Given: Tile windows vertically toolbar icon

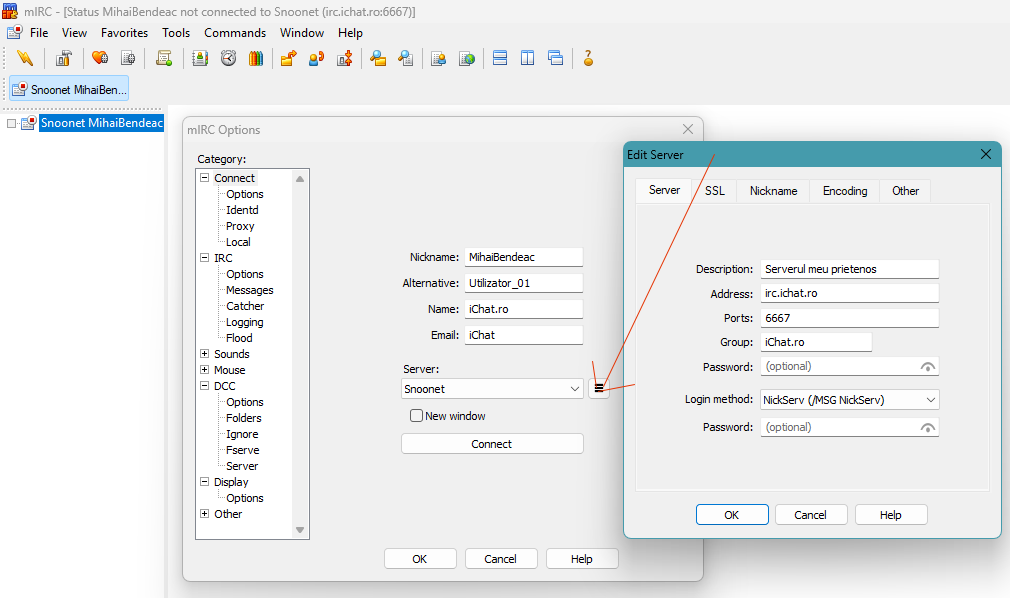Looking at the screenshot, I should 528,58.
